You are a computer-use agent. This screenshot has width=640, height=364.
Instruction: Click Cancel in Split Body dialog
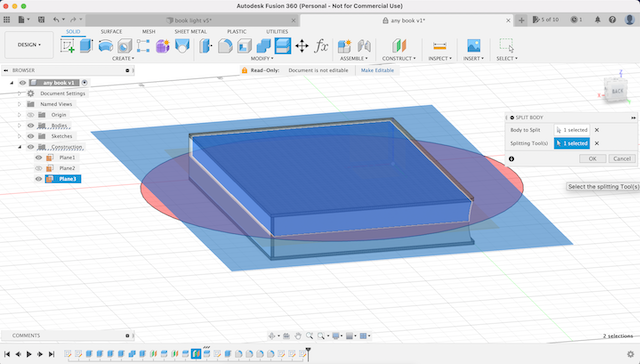(622, 159)
